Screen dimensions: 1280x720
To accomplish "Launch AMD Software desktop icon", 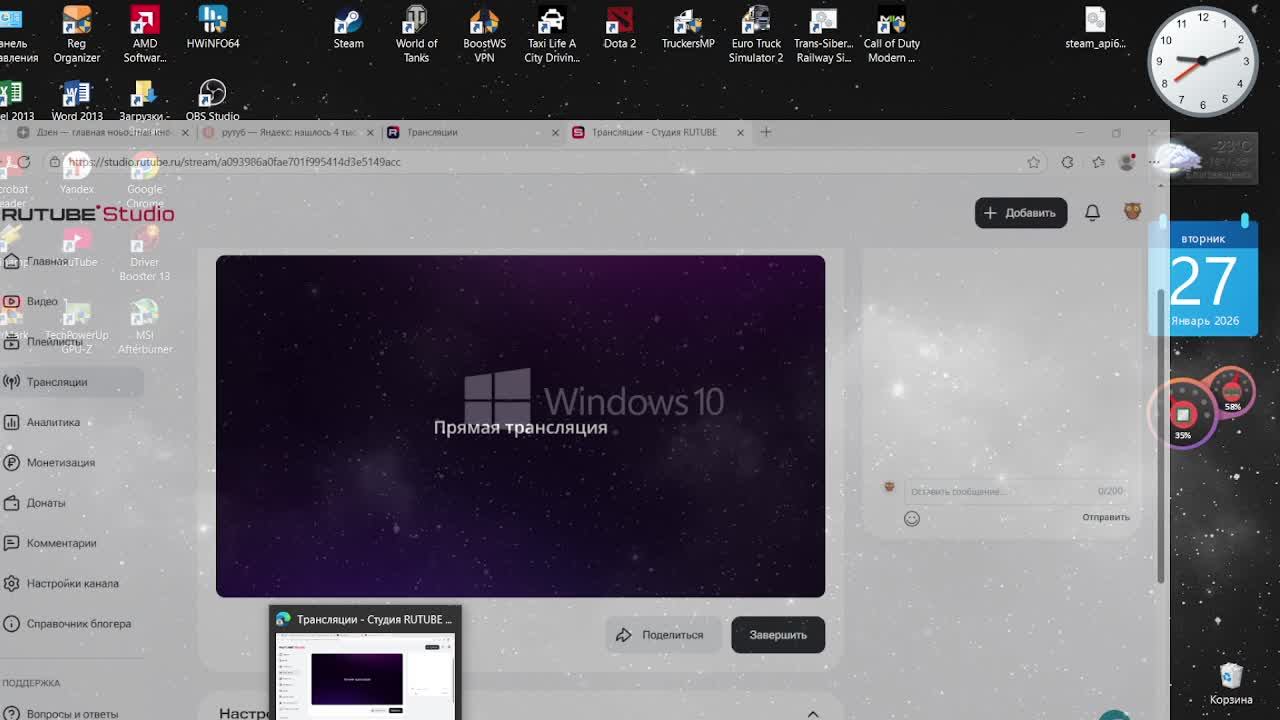I will coord(145,34).
